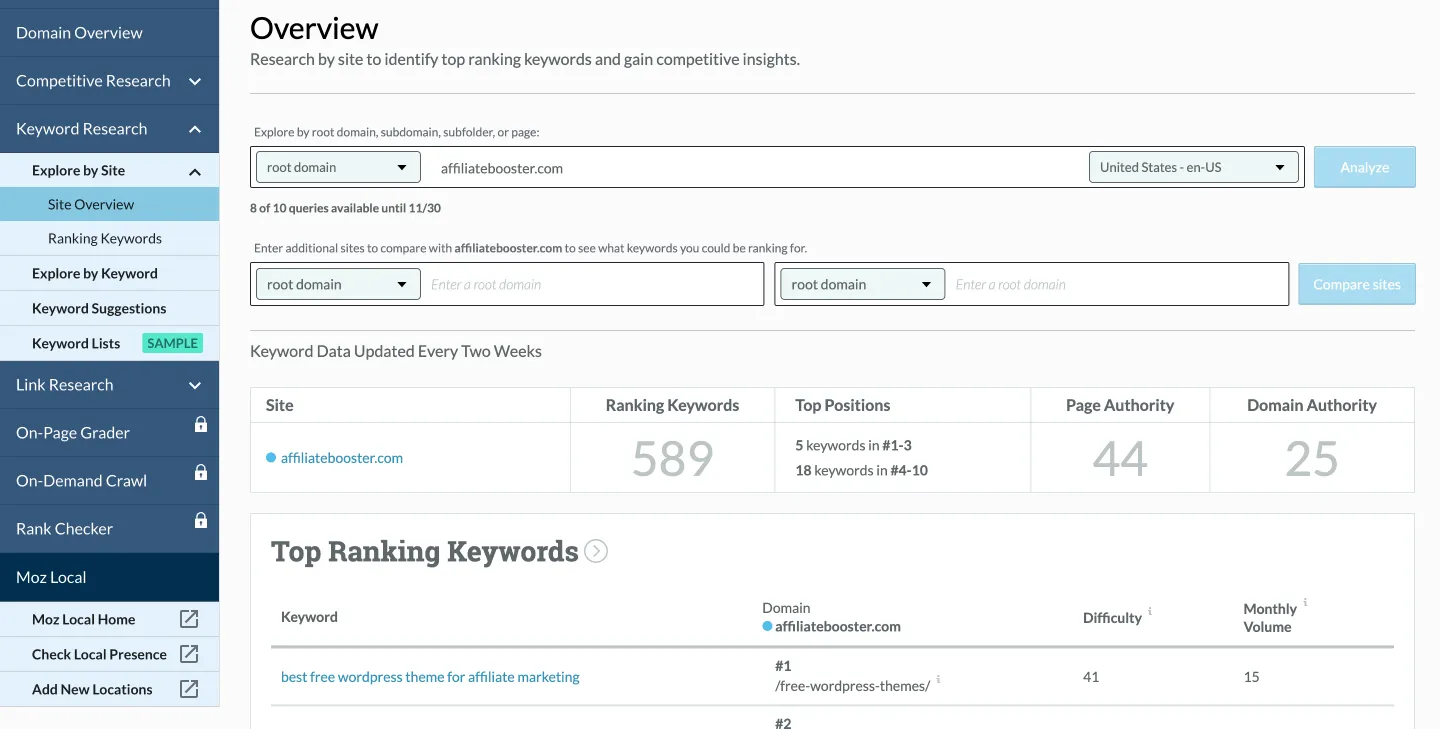Click text 5 keywords in #1-3
The width and height of the screenshot is (1440, 729).
(x=853, y=445)
